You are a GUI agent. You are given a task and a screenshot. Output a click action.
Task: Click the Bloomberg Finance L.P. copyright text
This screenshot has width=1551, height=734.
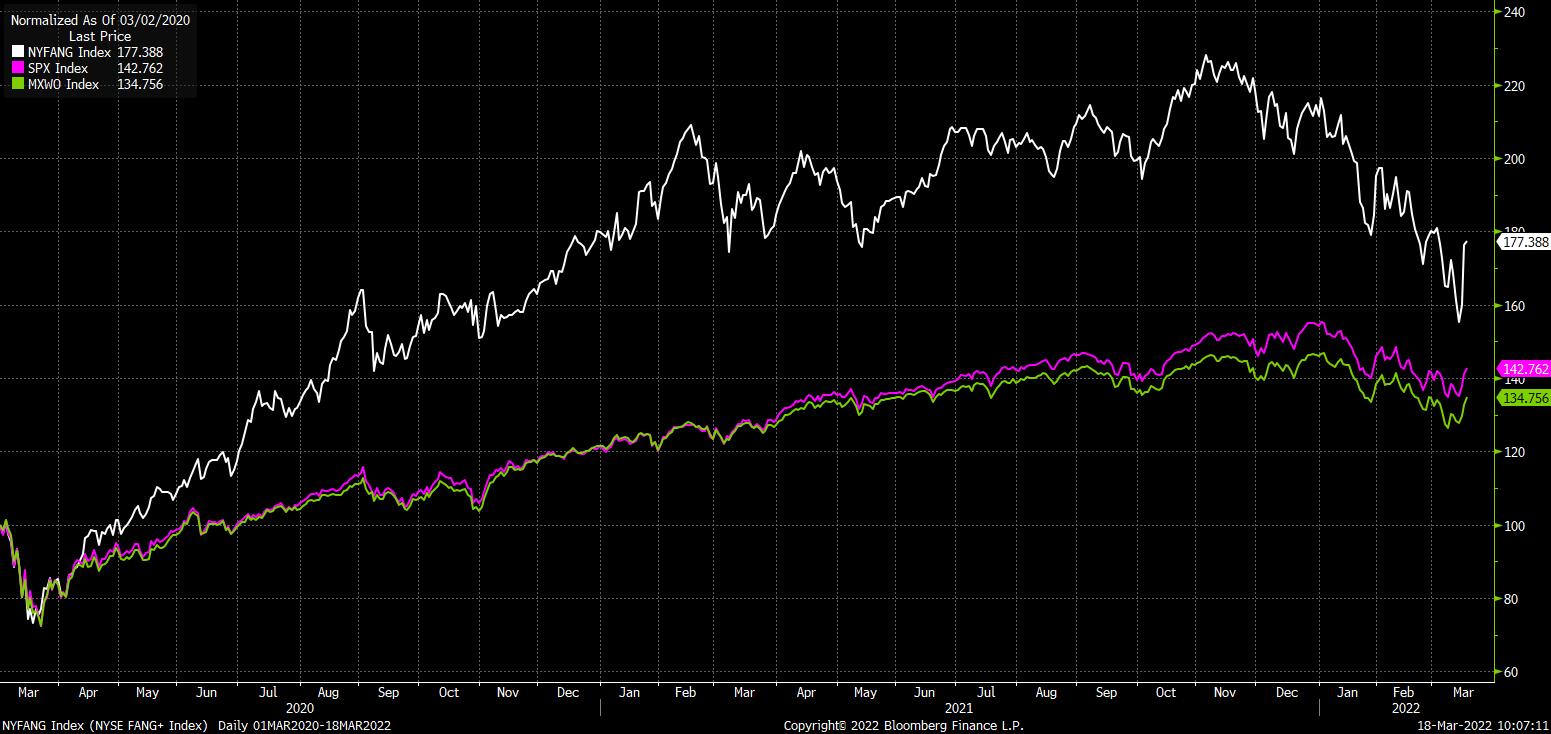click(903, 725)
